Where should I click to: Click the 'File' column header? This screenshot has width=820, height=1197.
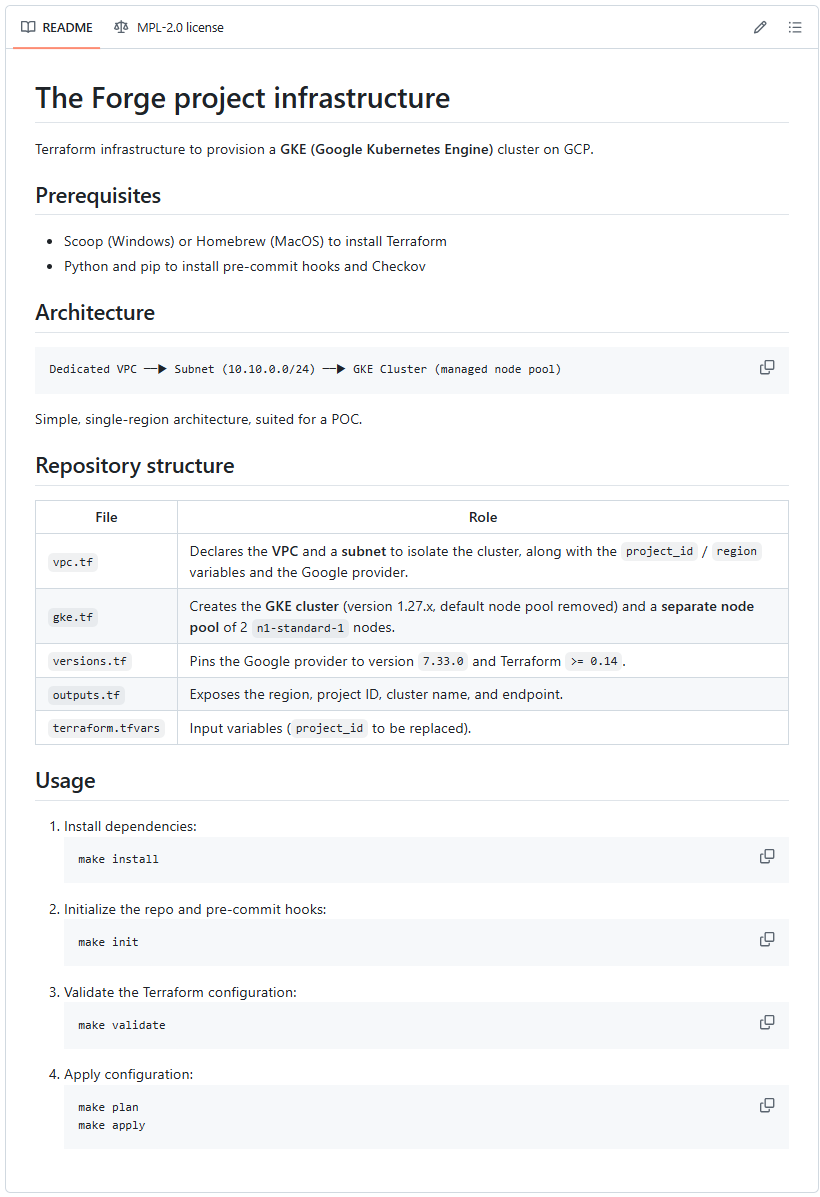(x=106, y=518)
